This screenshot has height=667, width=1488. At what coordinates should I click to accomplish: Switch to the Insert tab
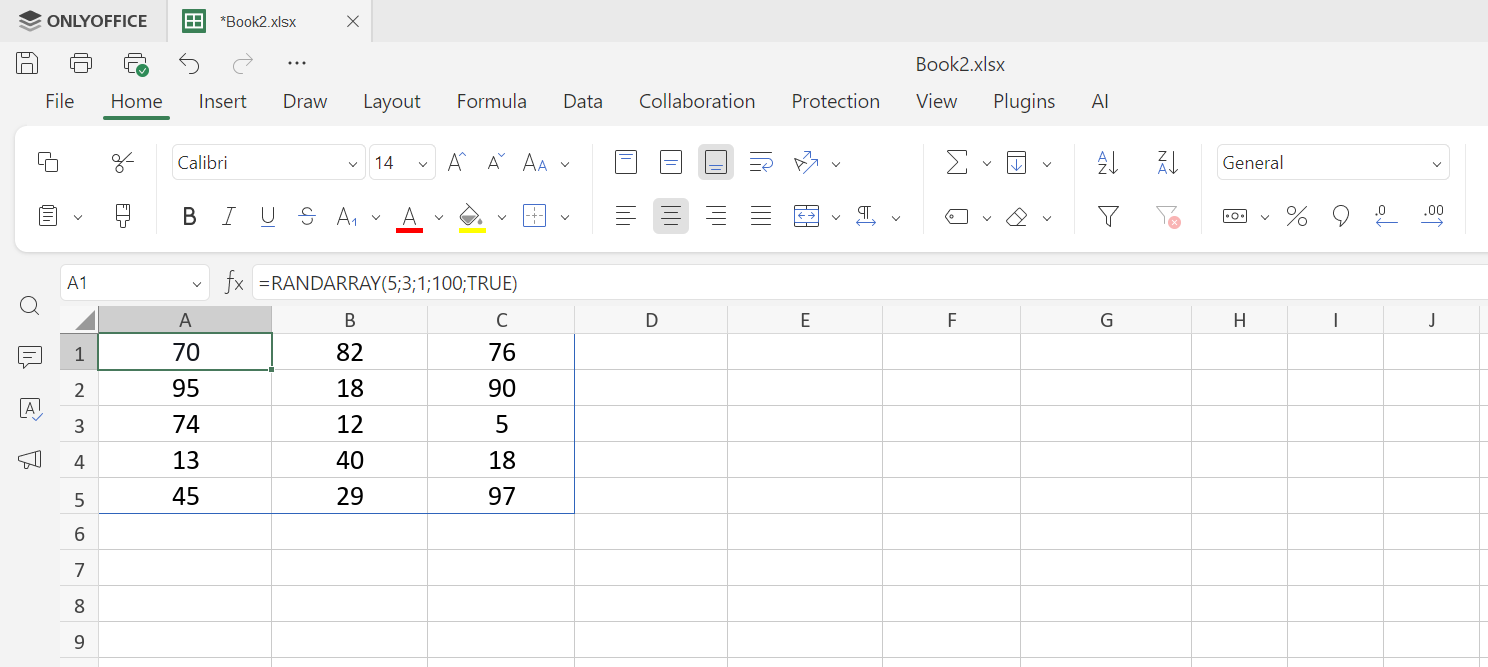222,101
